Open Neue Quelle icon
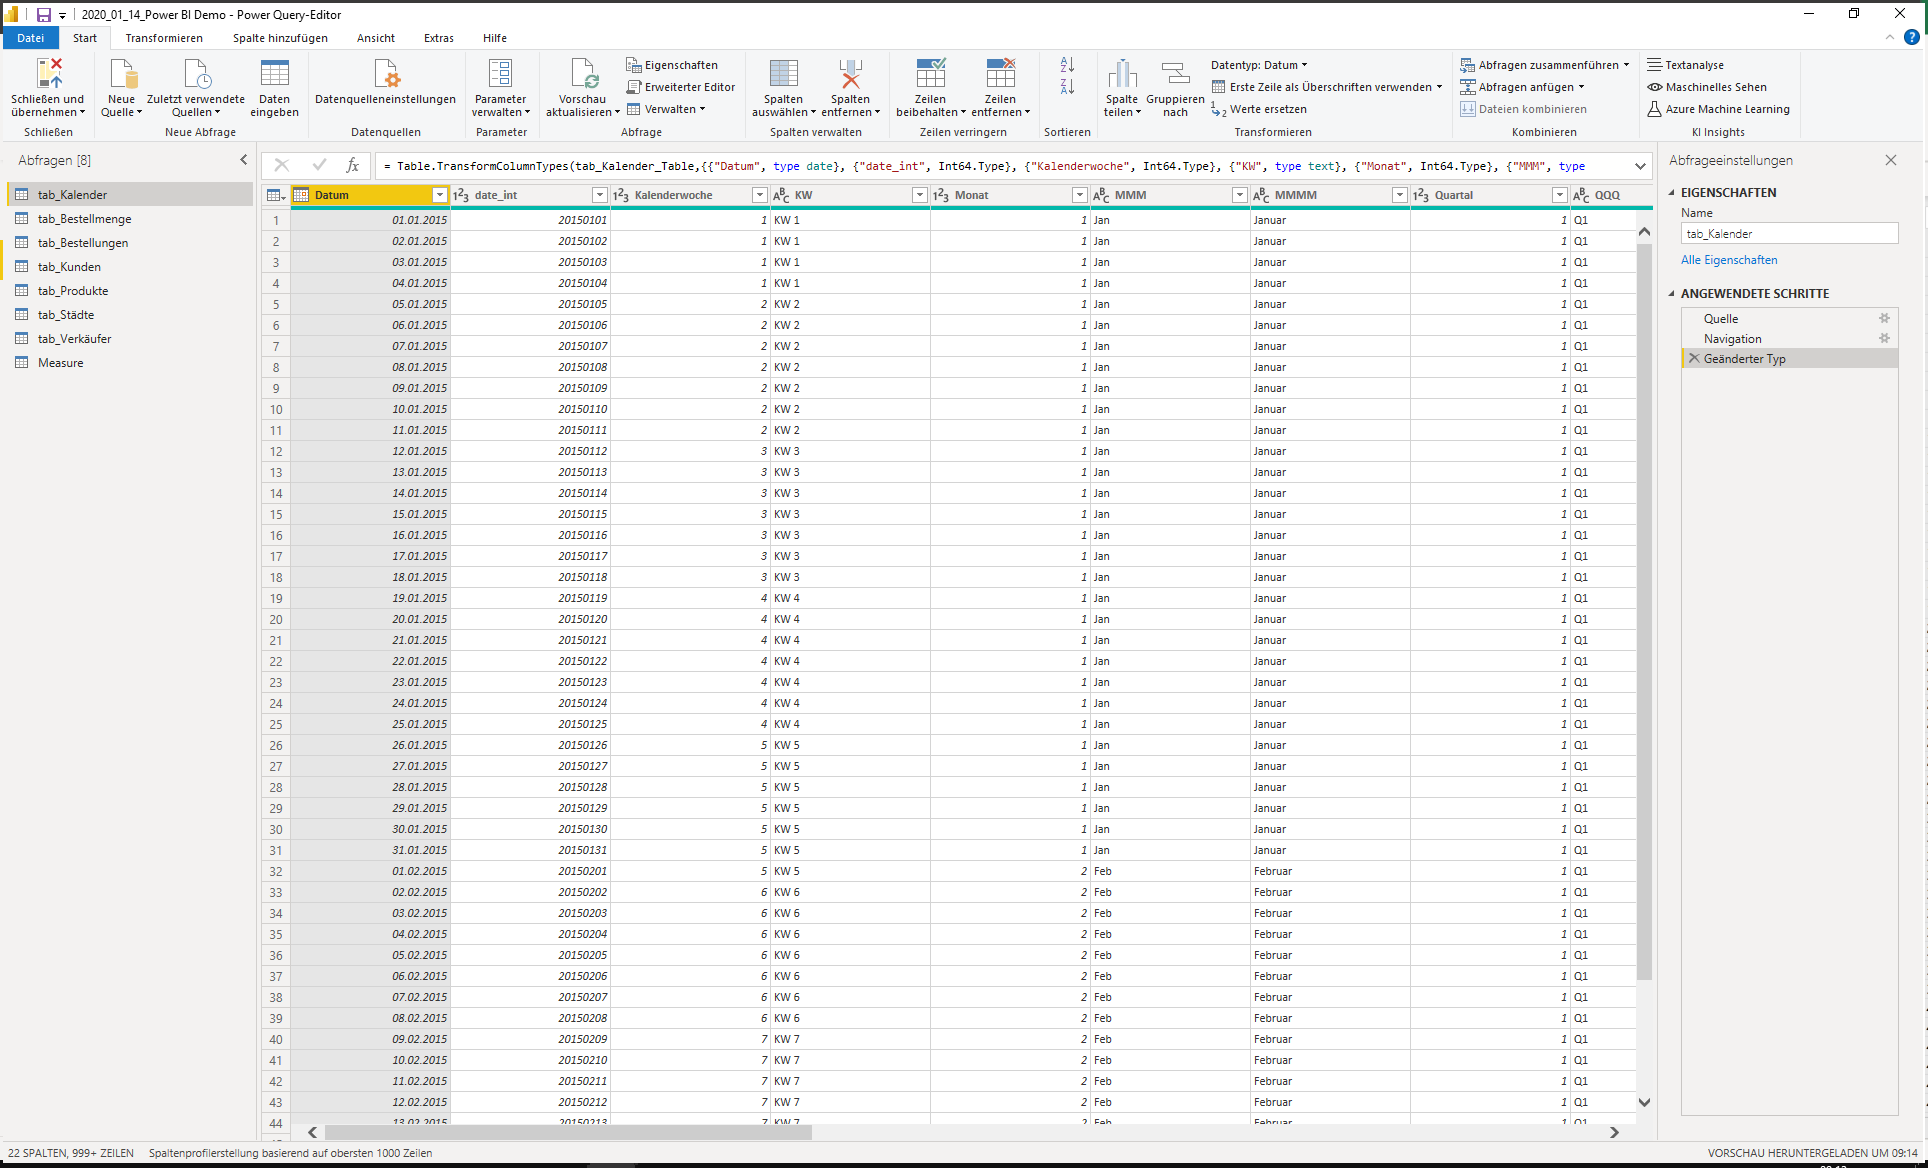This screenshot has width=1928, height=1168. pyautogui.click(x=122, y=74)
